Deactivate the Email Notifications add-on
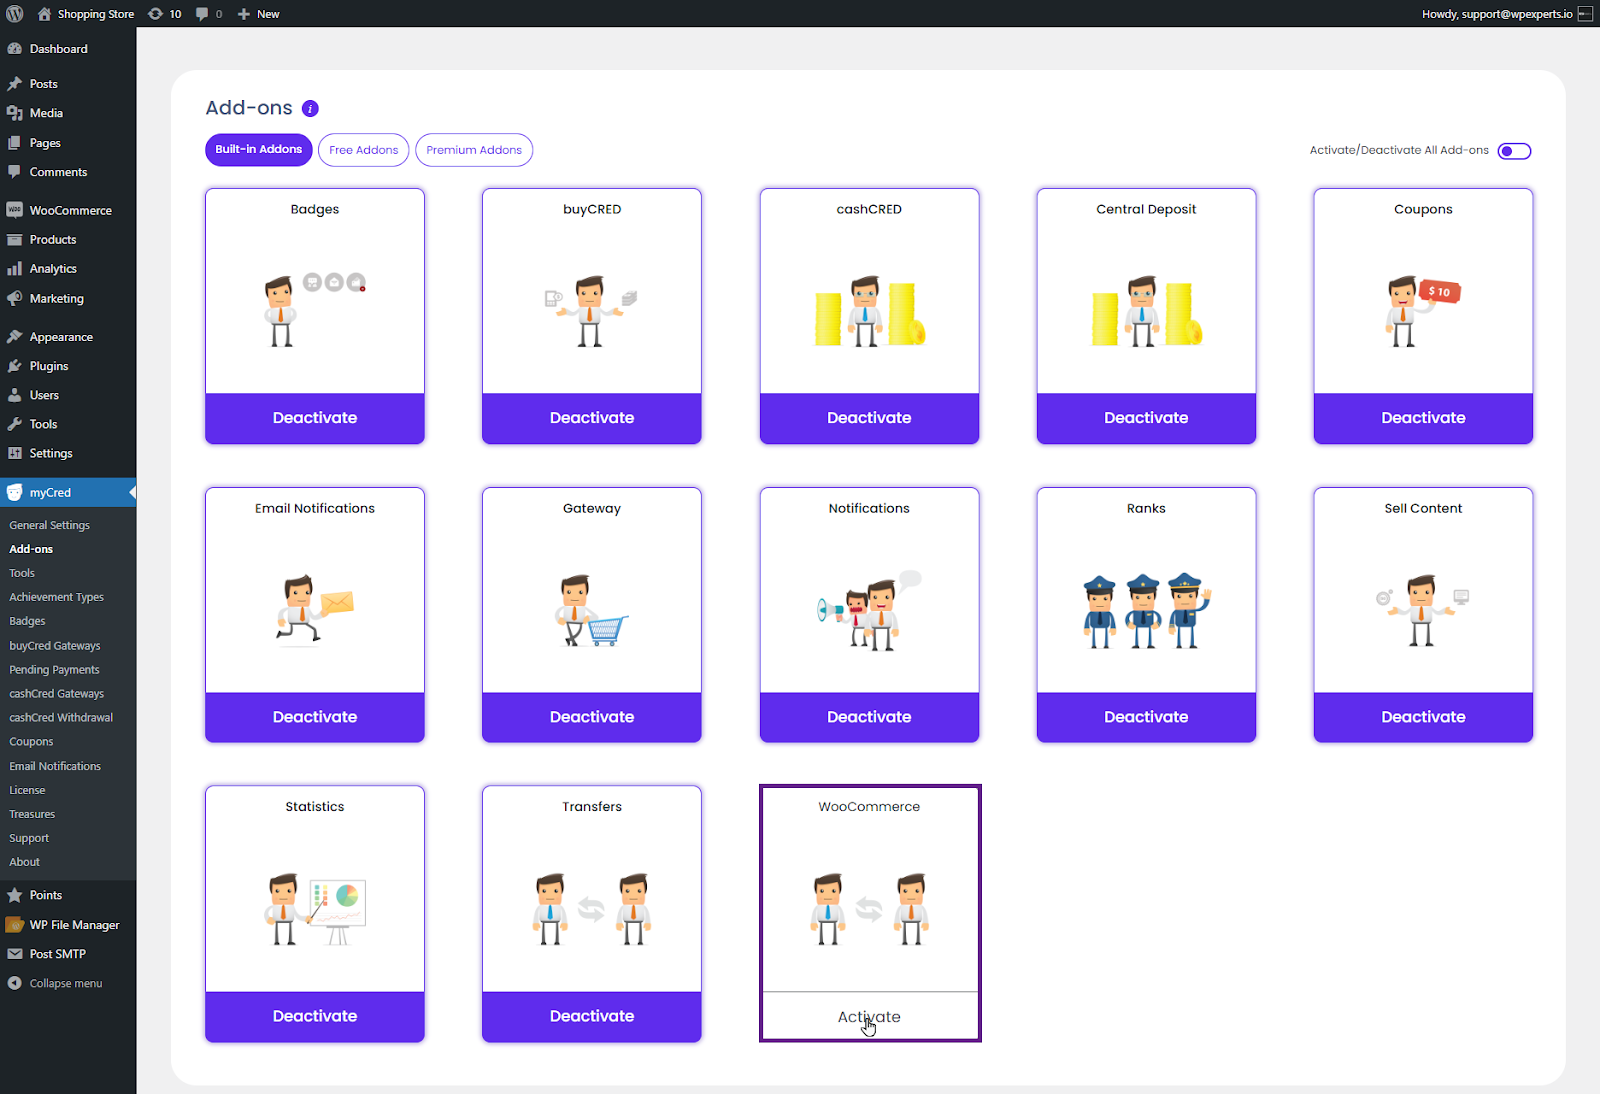 point(315,717)
